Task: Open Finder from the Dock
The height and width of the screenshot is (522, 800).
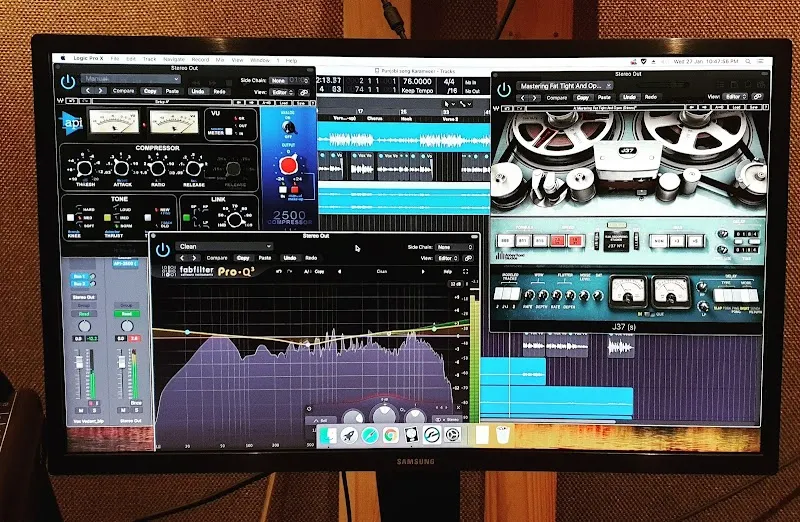Action: (x=329, y=435)
